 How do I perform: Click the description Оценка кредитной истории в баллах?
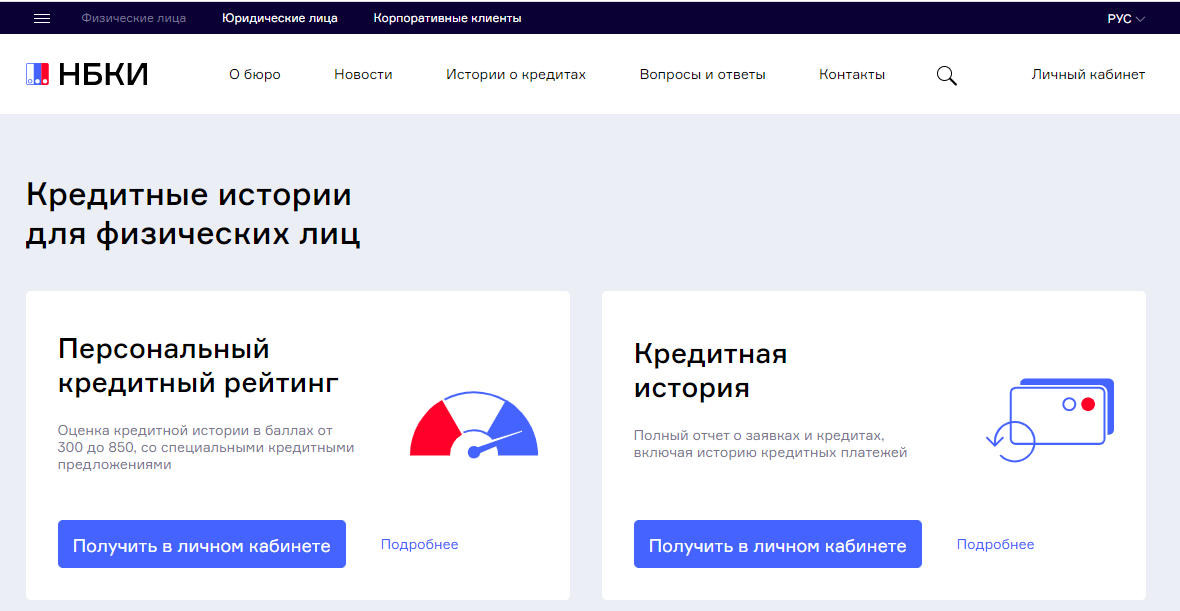click(x=206, y=448)
